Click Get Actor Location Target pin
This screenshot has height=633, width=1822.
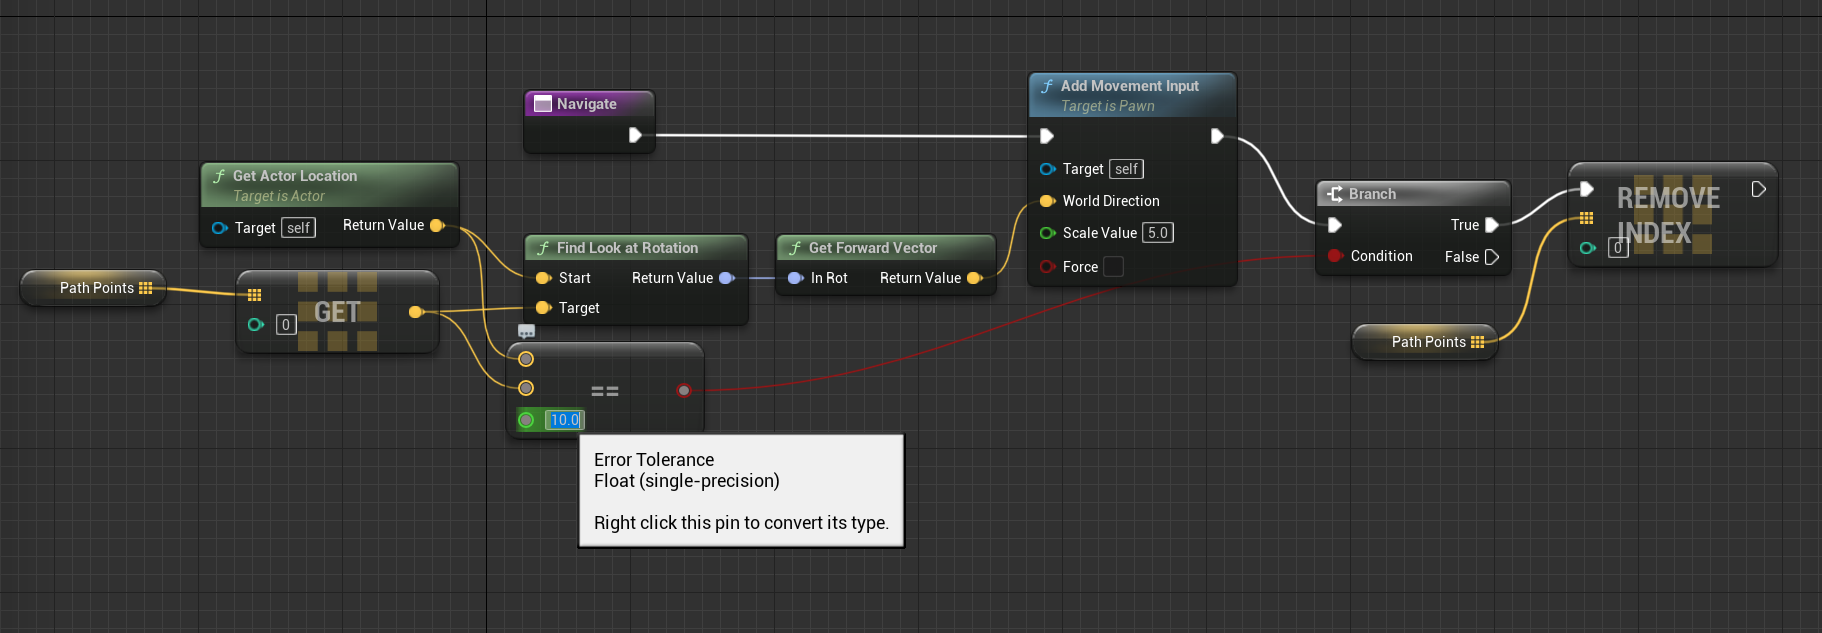[x=220, y=228]
